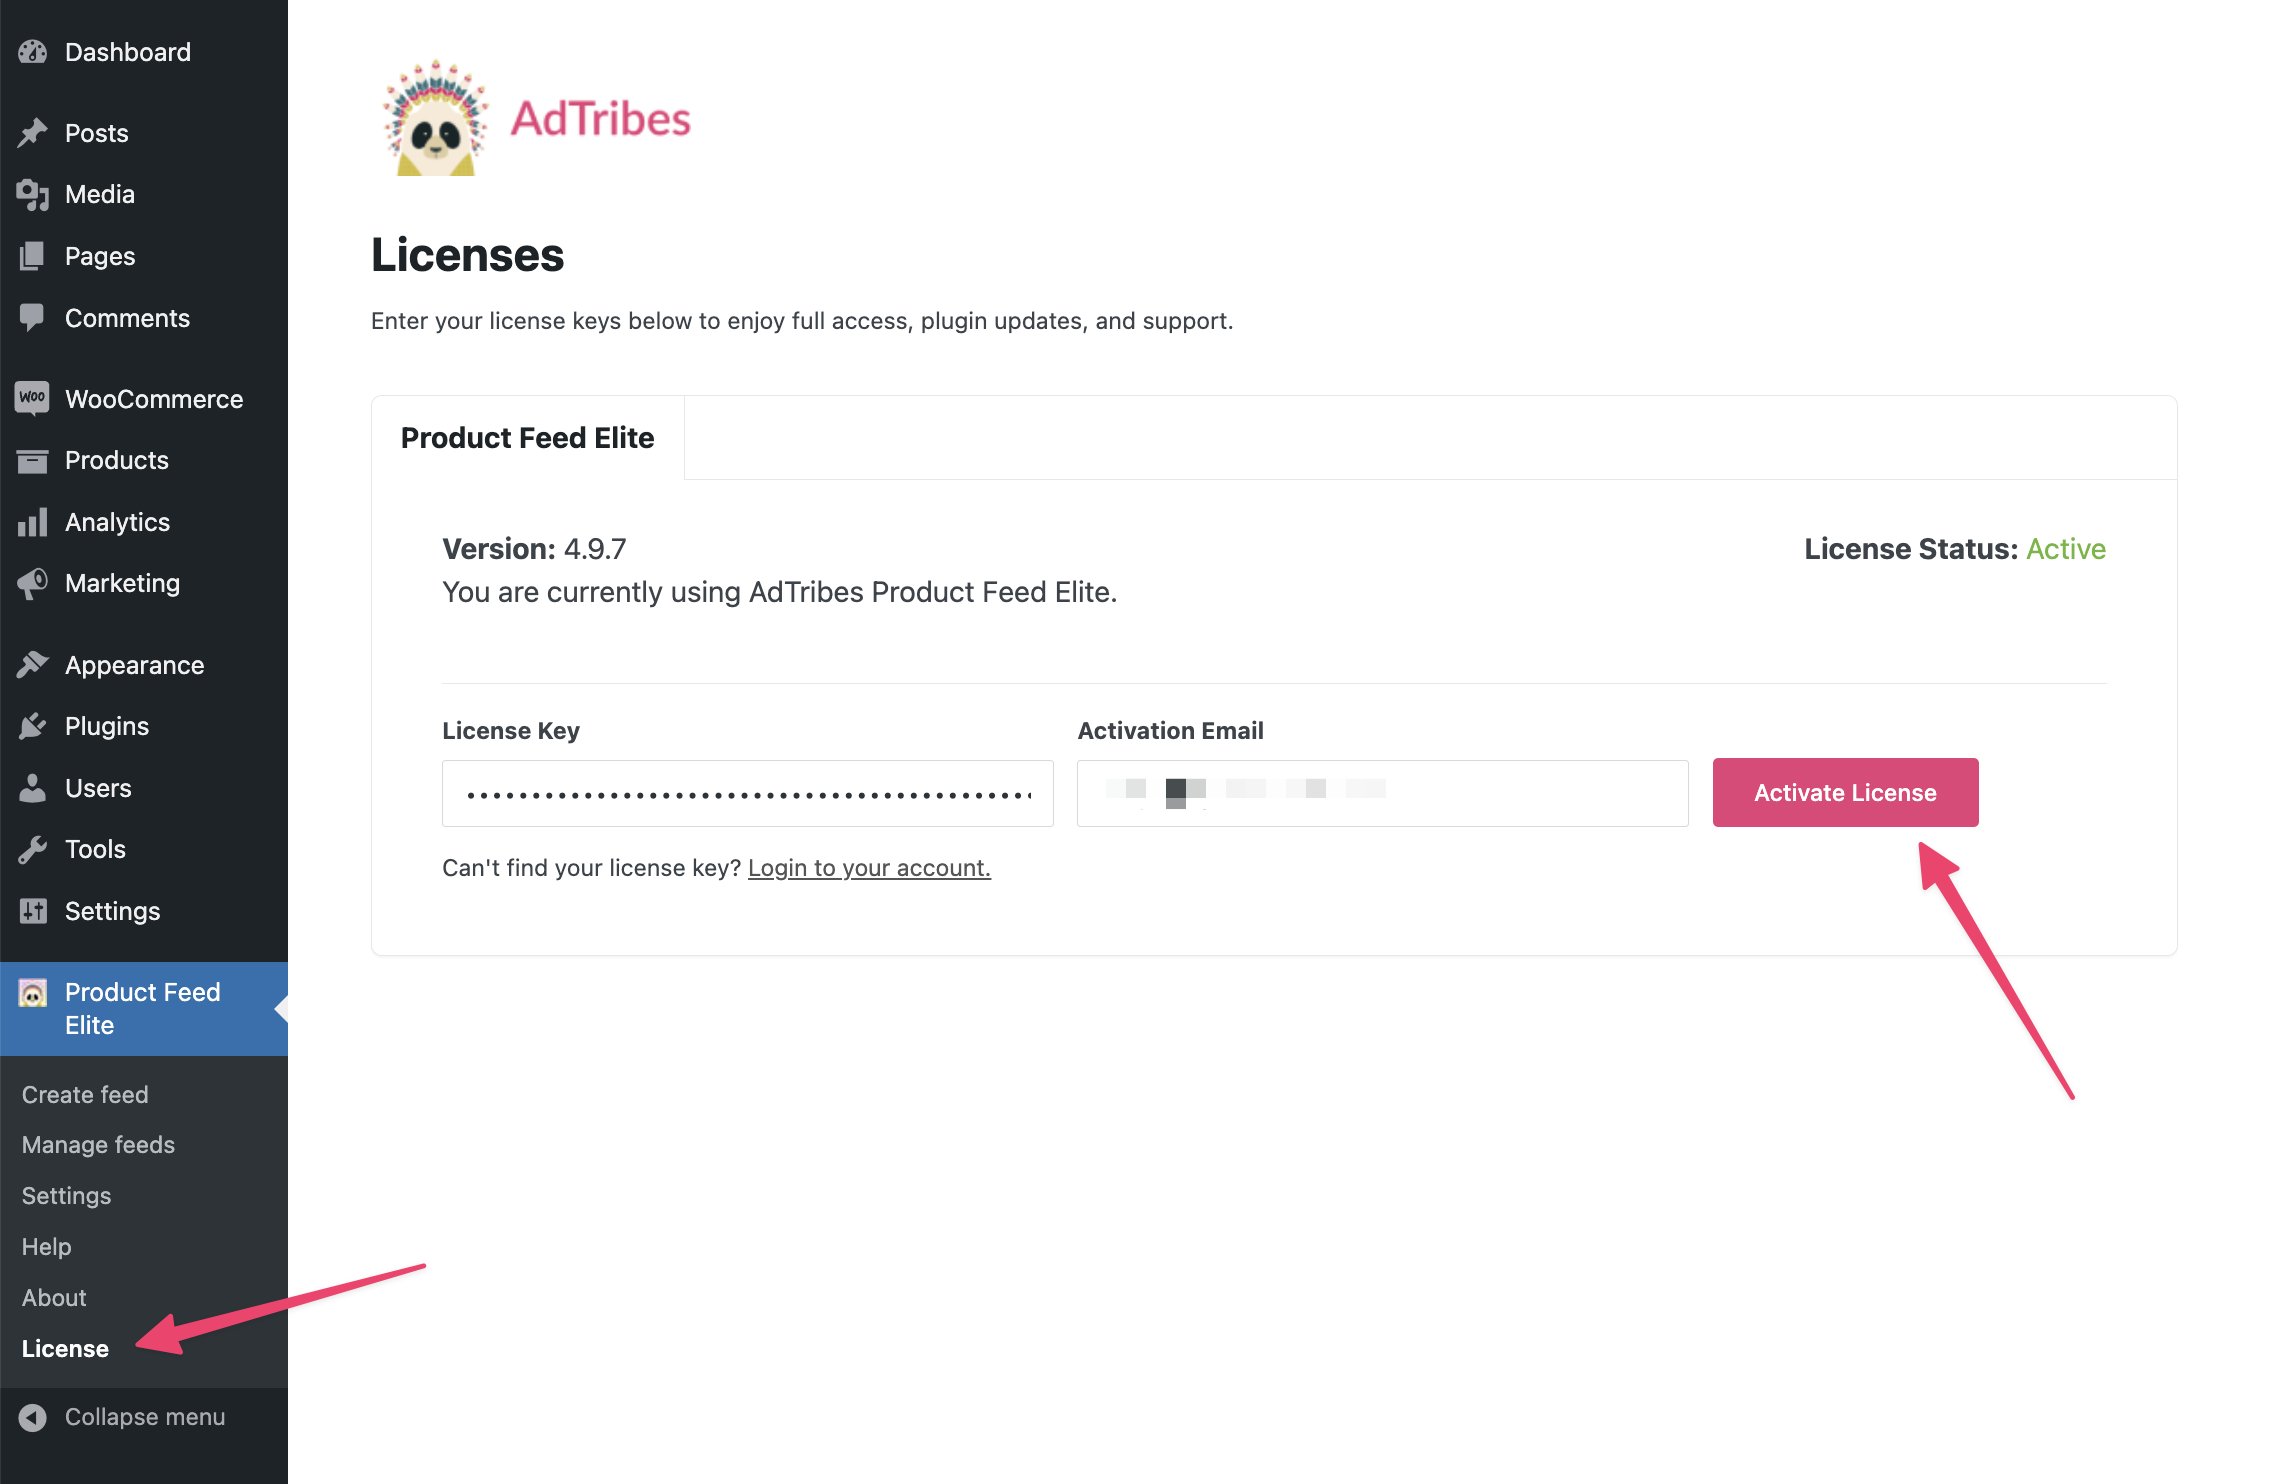
Task: Collapse the admin sidebar menu
Action: (144, 1417)
